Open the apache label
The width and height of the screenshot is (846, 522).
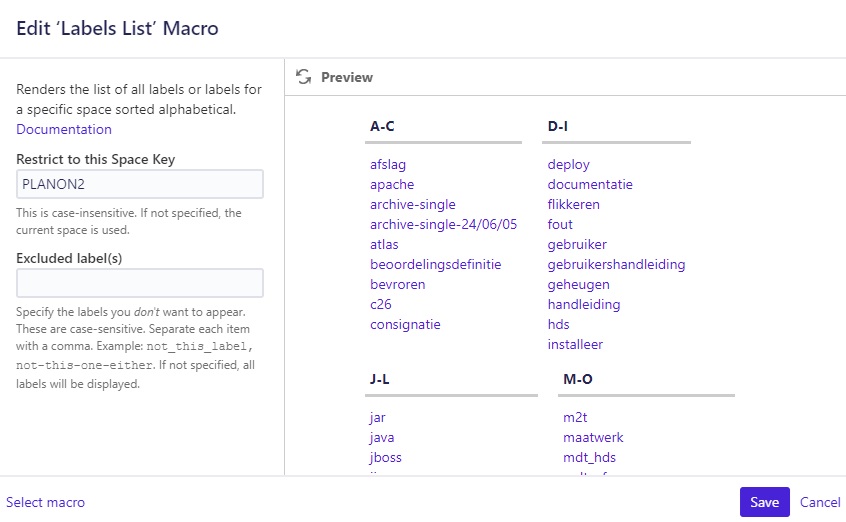tap(392, 185)
